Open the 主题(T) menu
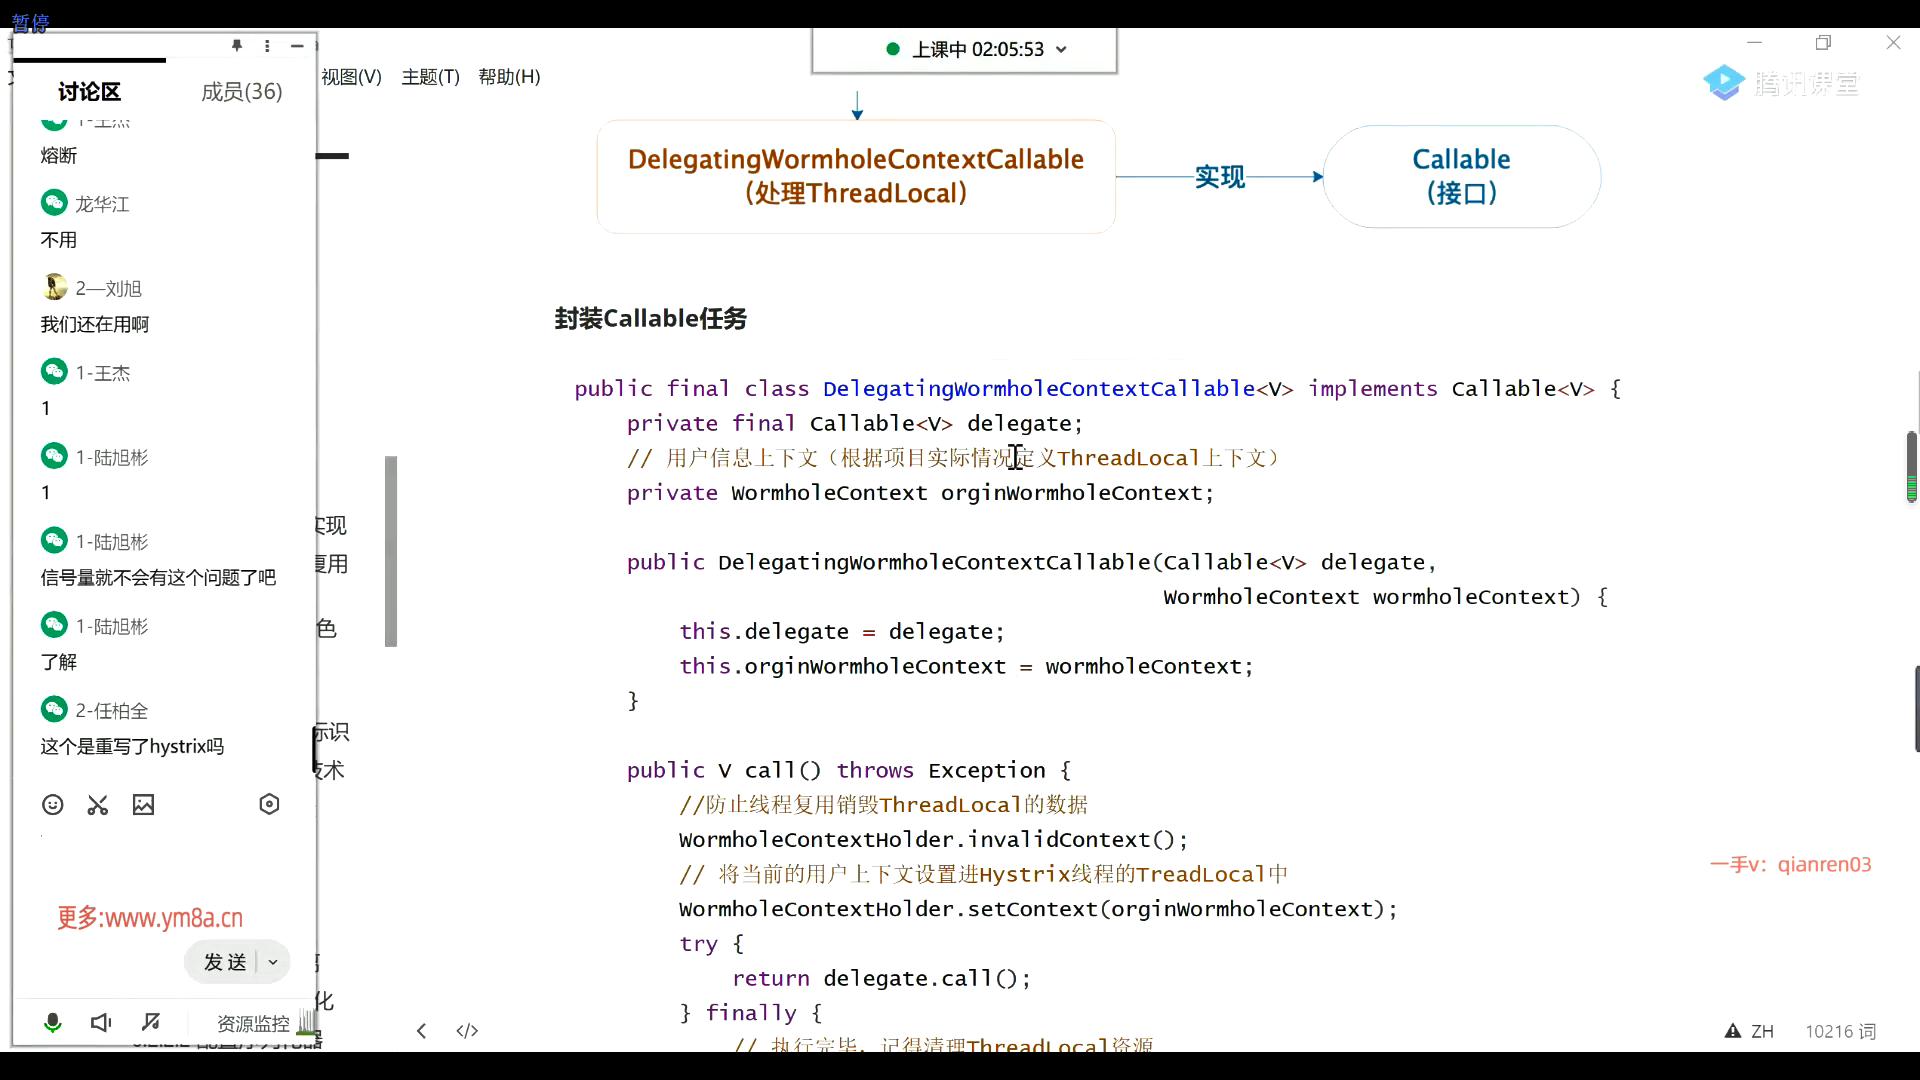This screenshot has width=1920, height=1080. tap(430, 77)
